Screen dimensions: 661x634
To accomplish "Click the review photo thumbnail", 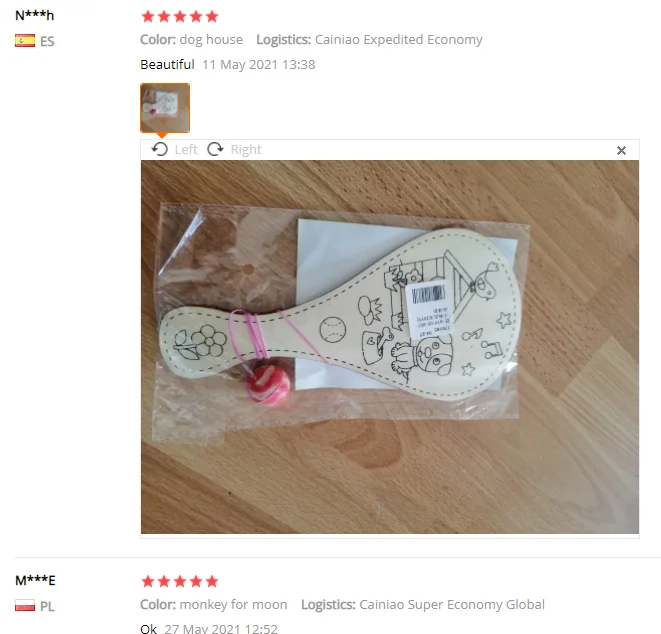I will pyautogui.click(x=165, y=108).
